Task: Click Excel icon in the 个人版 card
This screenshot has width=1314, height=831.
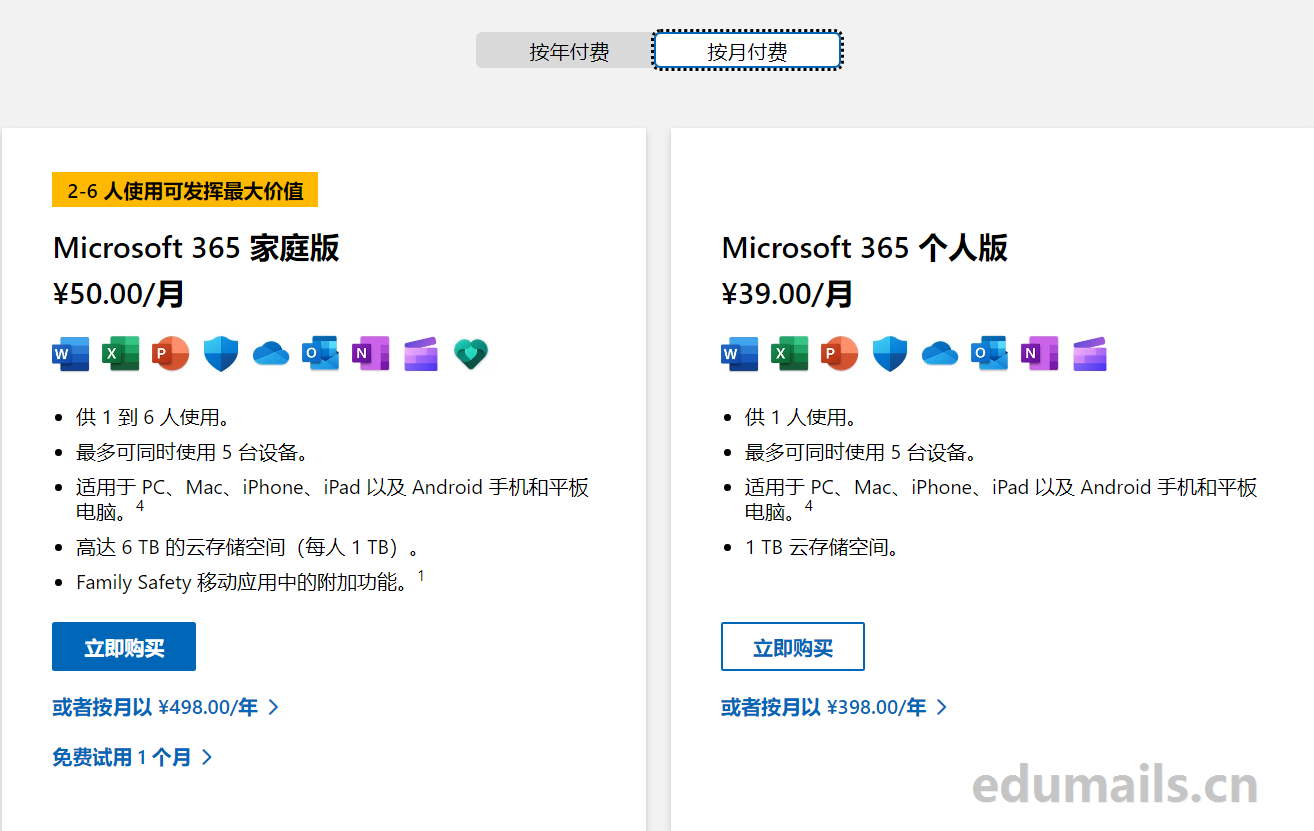Action: [x=789, y=354]
